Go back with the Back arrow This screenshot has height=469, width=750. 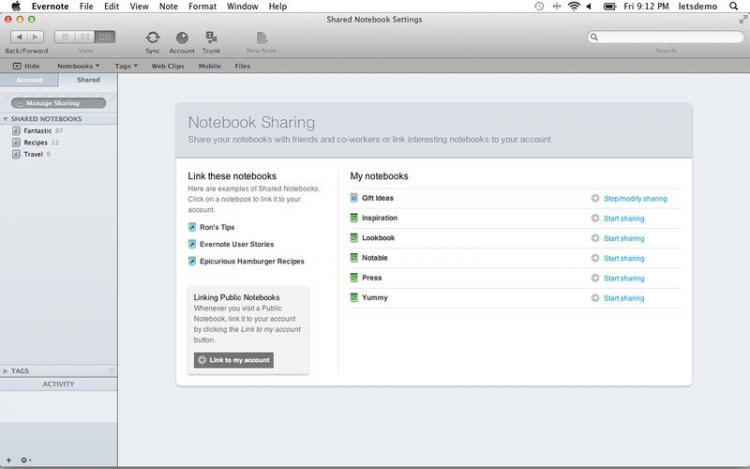click(x=19, y=37)
